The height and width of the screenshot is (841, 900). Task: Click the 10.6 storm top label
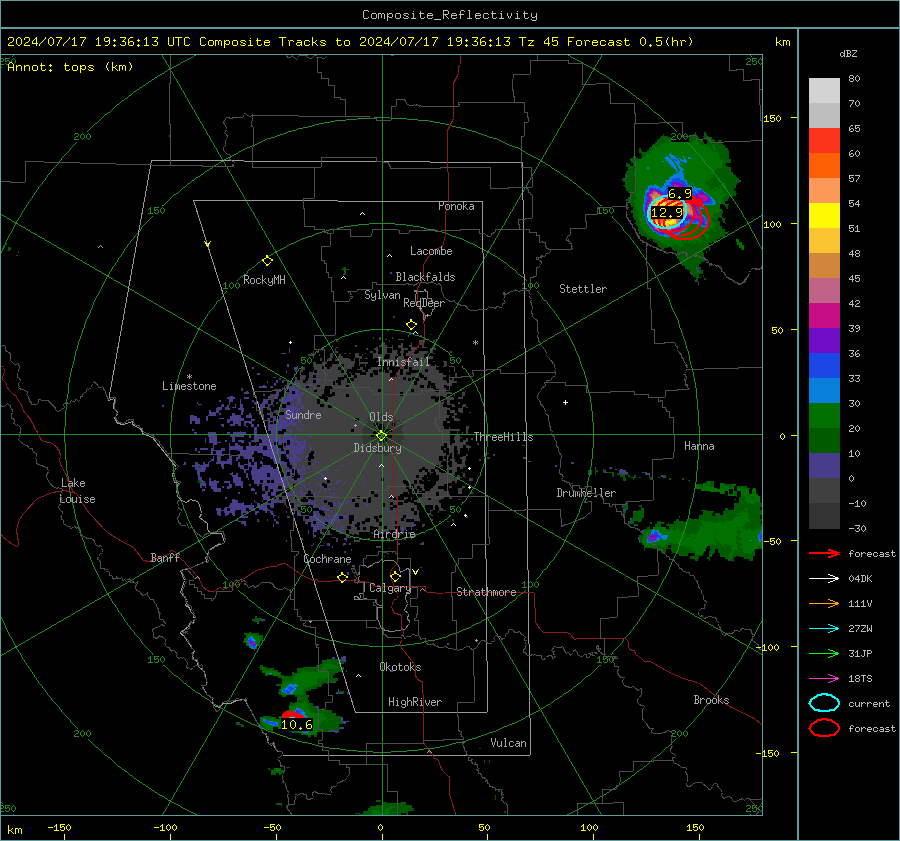click(296, 724)
